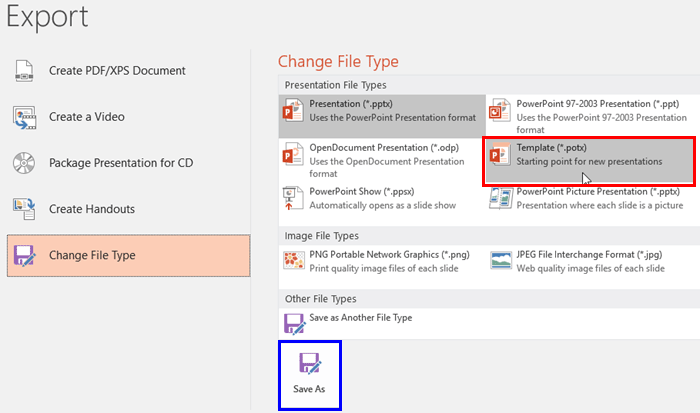Click 'Uses the PowerPoint Presentation format' text
Screen dimensions: 700x413
click(x=392, y=118)
